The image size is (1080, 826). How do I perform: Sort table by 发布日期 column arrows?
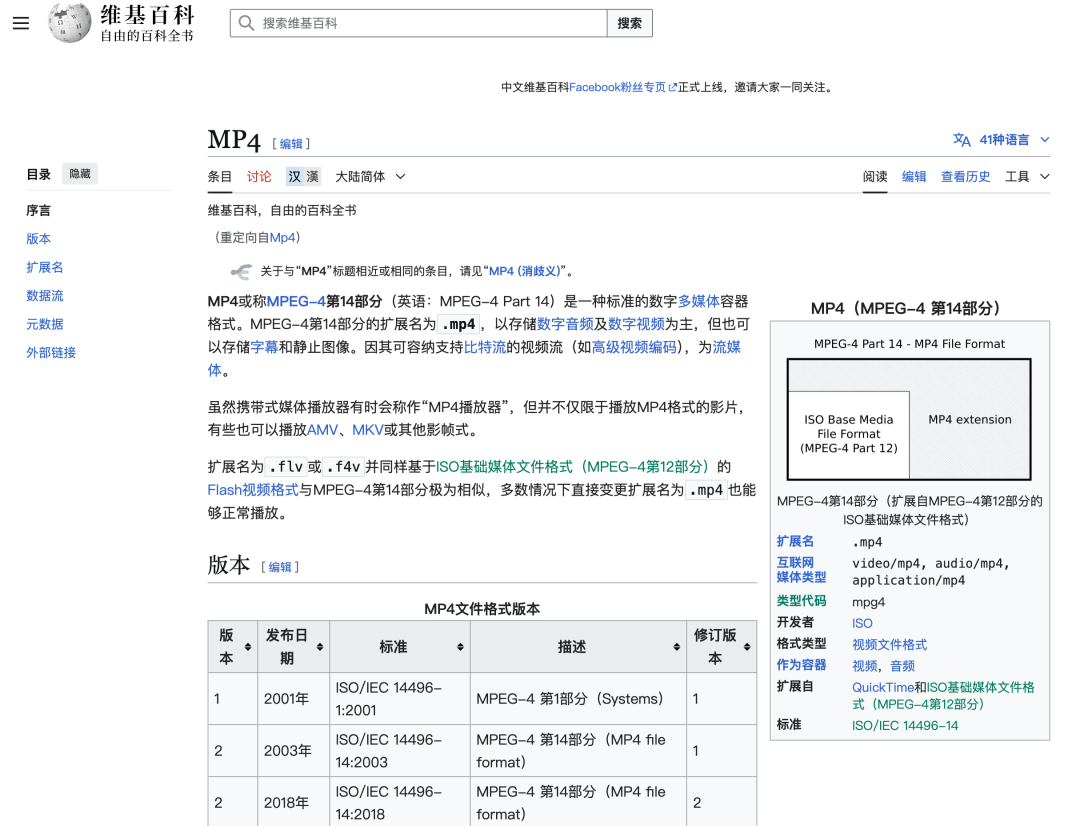click(320, 647)
